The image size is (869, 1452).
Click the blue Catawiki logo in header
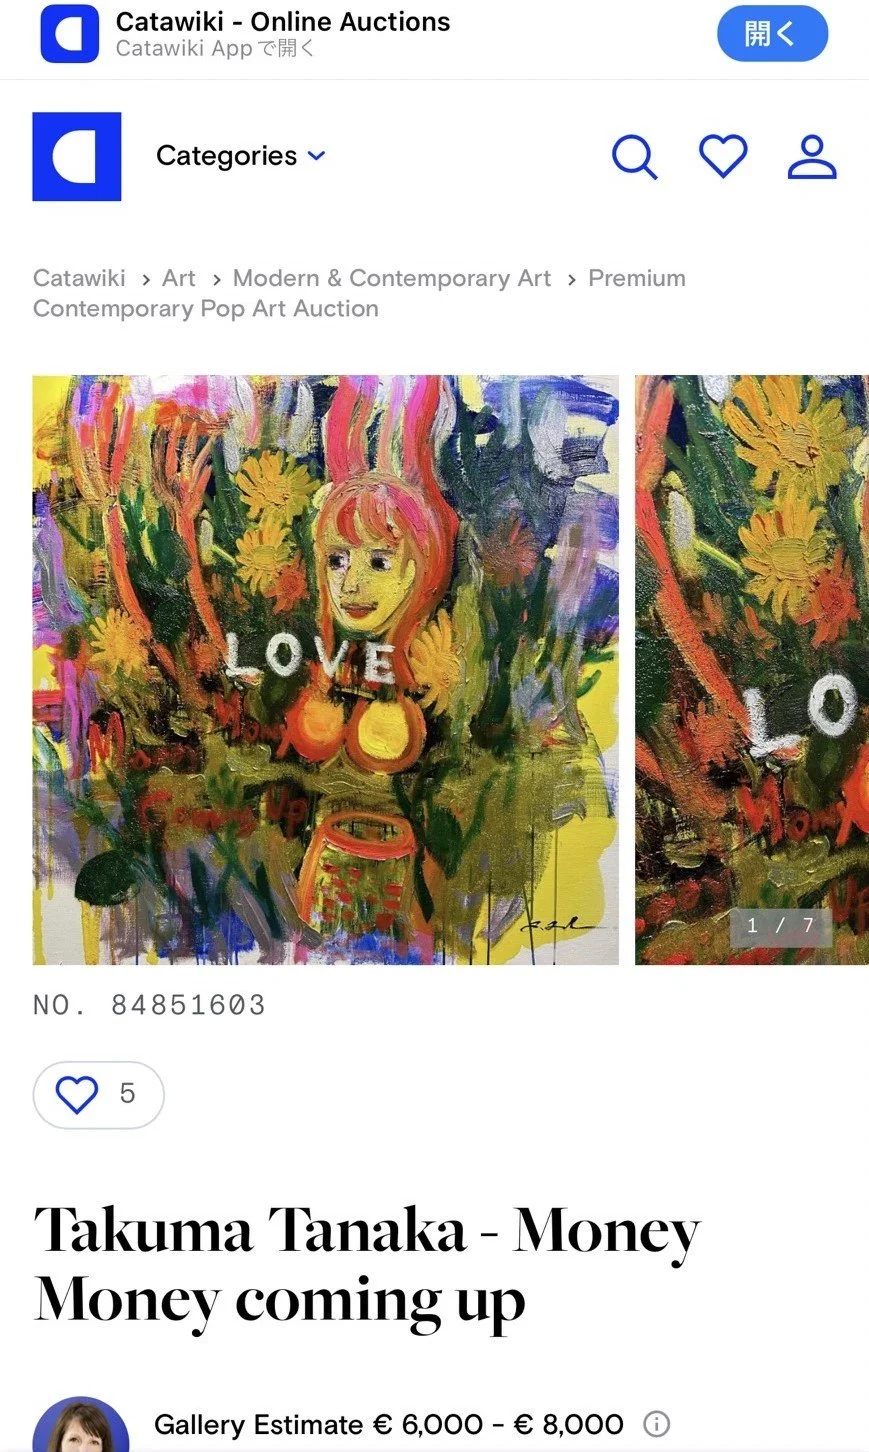[x=77, y=156]
